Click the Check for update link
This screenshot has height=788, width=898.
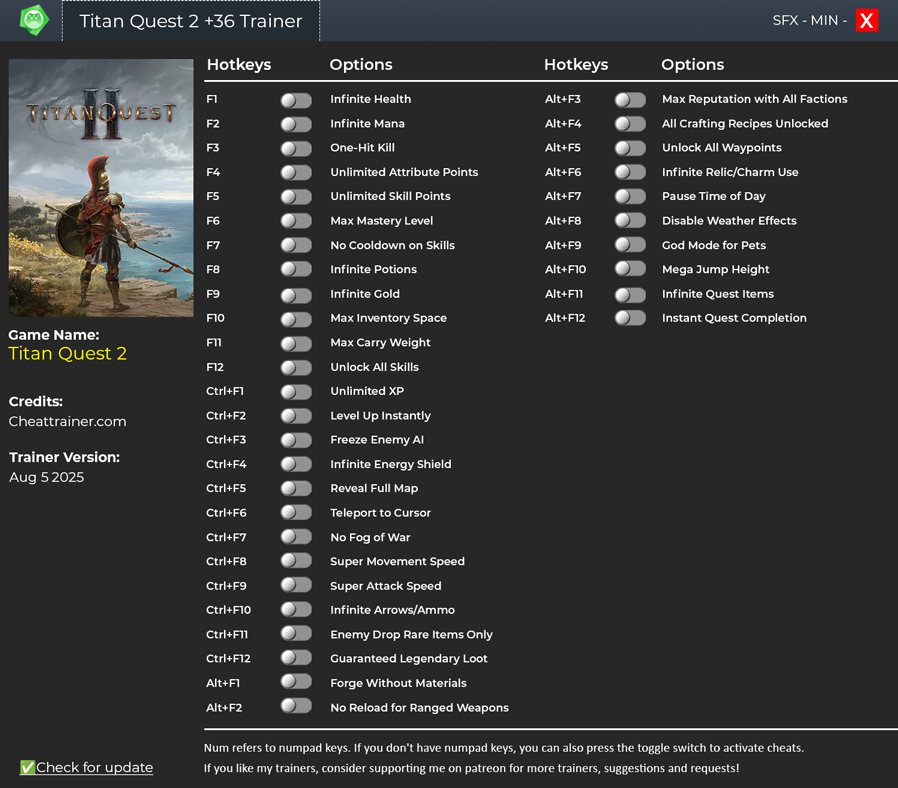(x=86, y=767)
